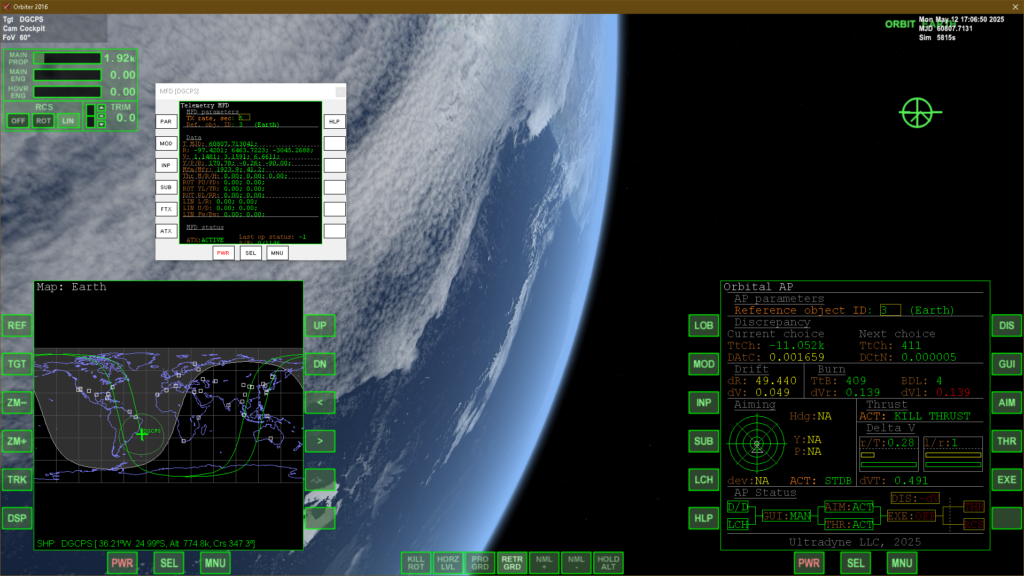The height and width of the screenshot is (576, 1024).
Task: Set RCS mode to LIN
Action: 68,121
